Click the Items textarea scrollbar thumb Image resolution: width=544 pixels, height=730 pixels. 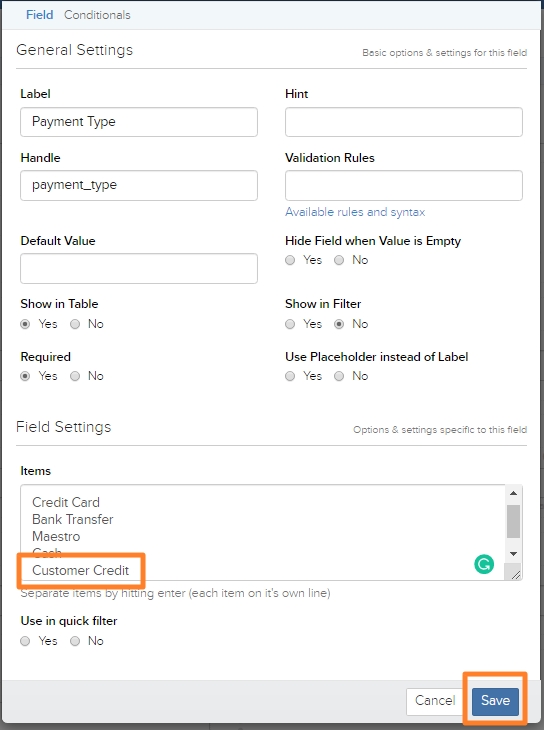point(513,521)
